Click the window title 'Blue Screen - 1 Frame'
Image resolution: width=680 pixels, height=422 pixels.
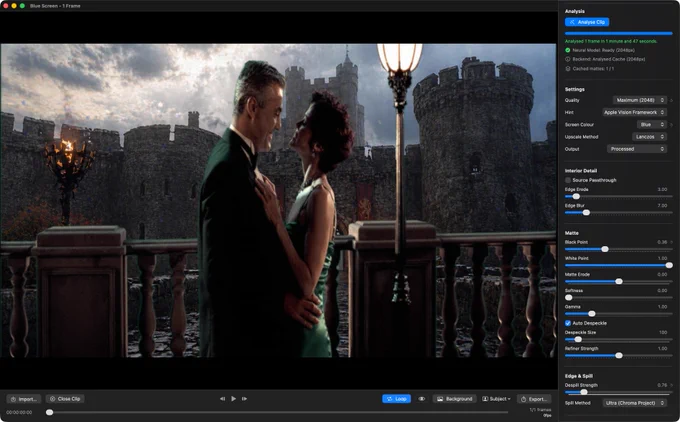(x=55, y=6)
